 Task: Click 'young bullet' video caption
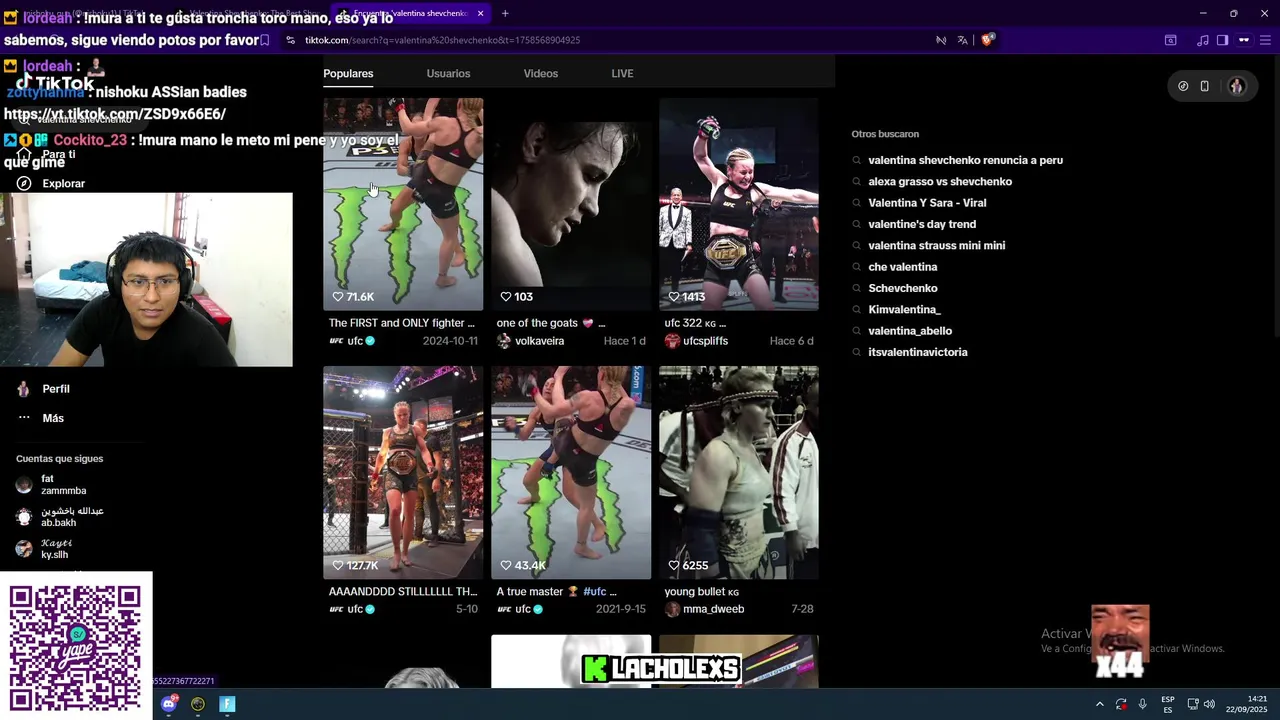click(702, 592)
